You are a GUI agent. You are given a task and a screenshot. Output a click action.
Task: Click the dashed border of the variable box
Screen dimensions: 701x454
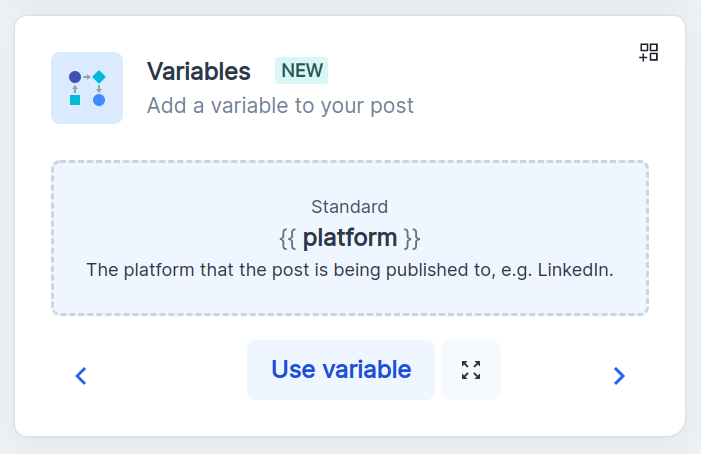(x=349, y=162)
